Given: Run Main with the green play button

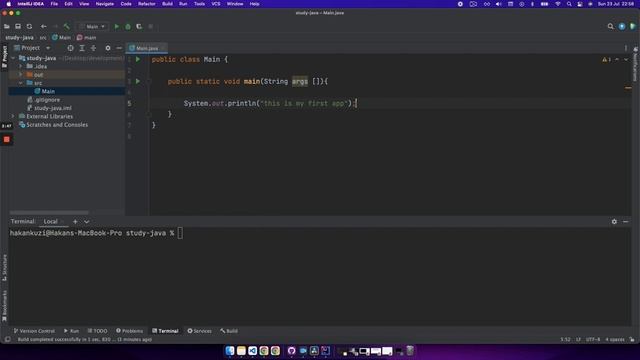Looking at the screenshot, I should coord(117,27).
